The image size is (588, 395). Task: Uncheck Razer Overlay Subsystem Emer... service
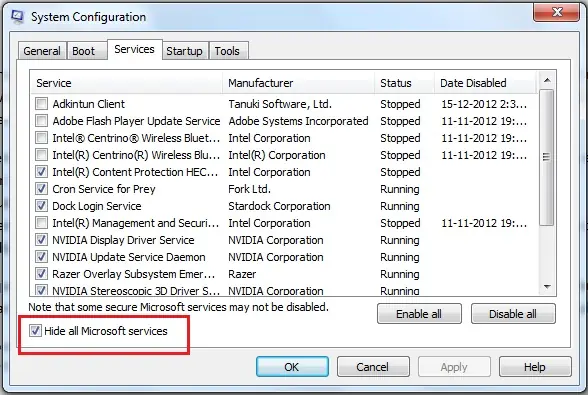pos(41,274)
